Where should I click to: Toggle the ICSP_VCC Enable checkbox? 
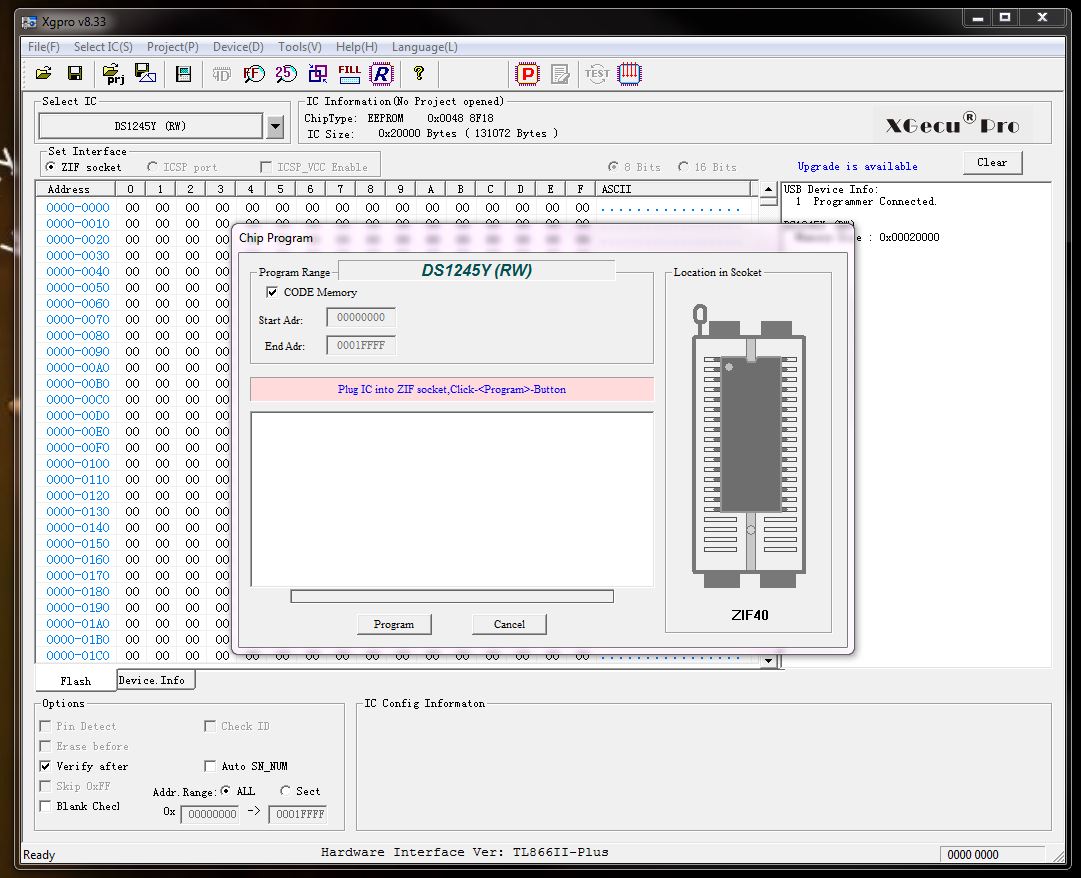tap(265, 167)
